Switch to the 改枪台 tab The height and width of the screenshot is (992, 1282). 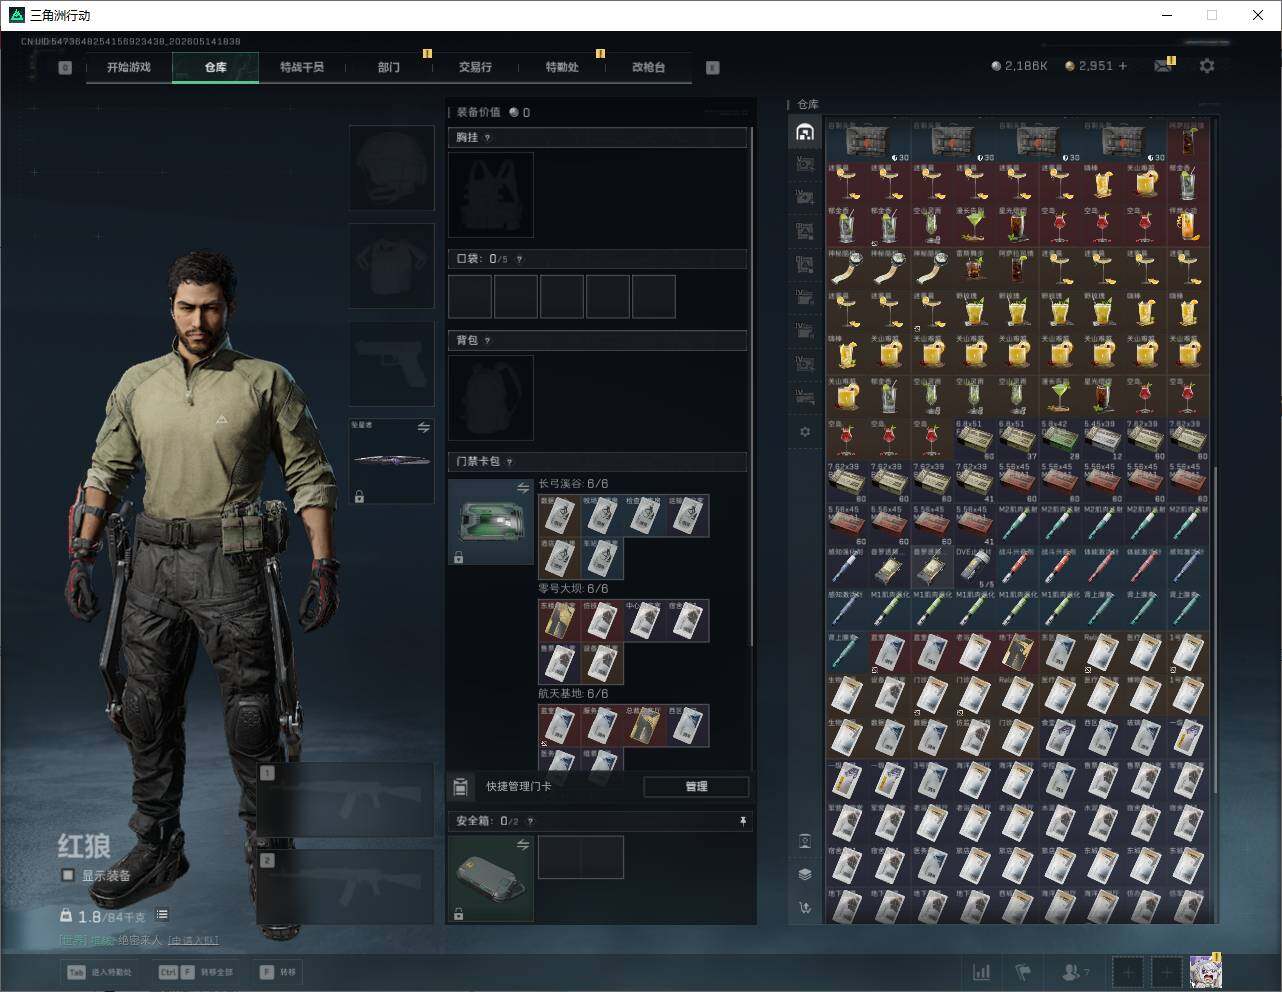[648, 67]
